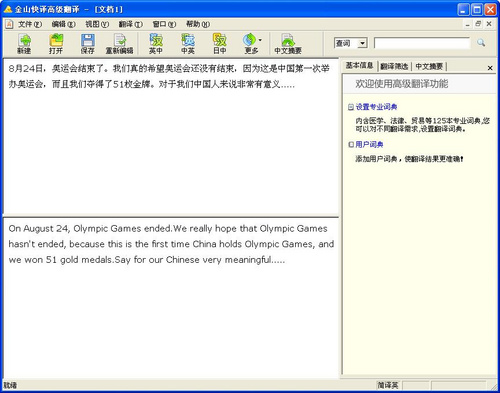Viewport: 500px width, 393px height.
Task: Open the 文件(F) menu
Action: (x=30, y=24)
